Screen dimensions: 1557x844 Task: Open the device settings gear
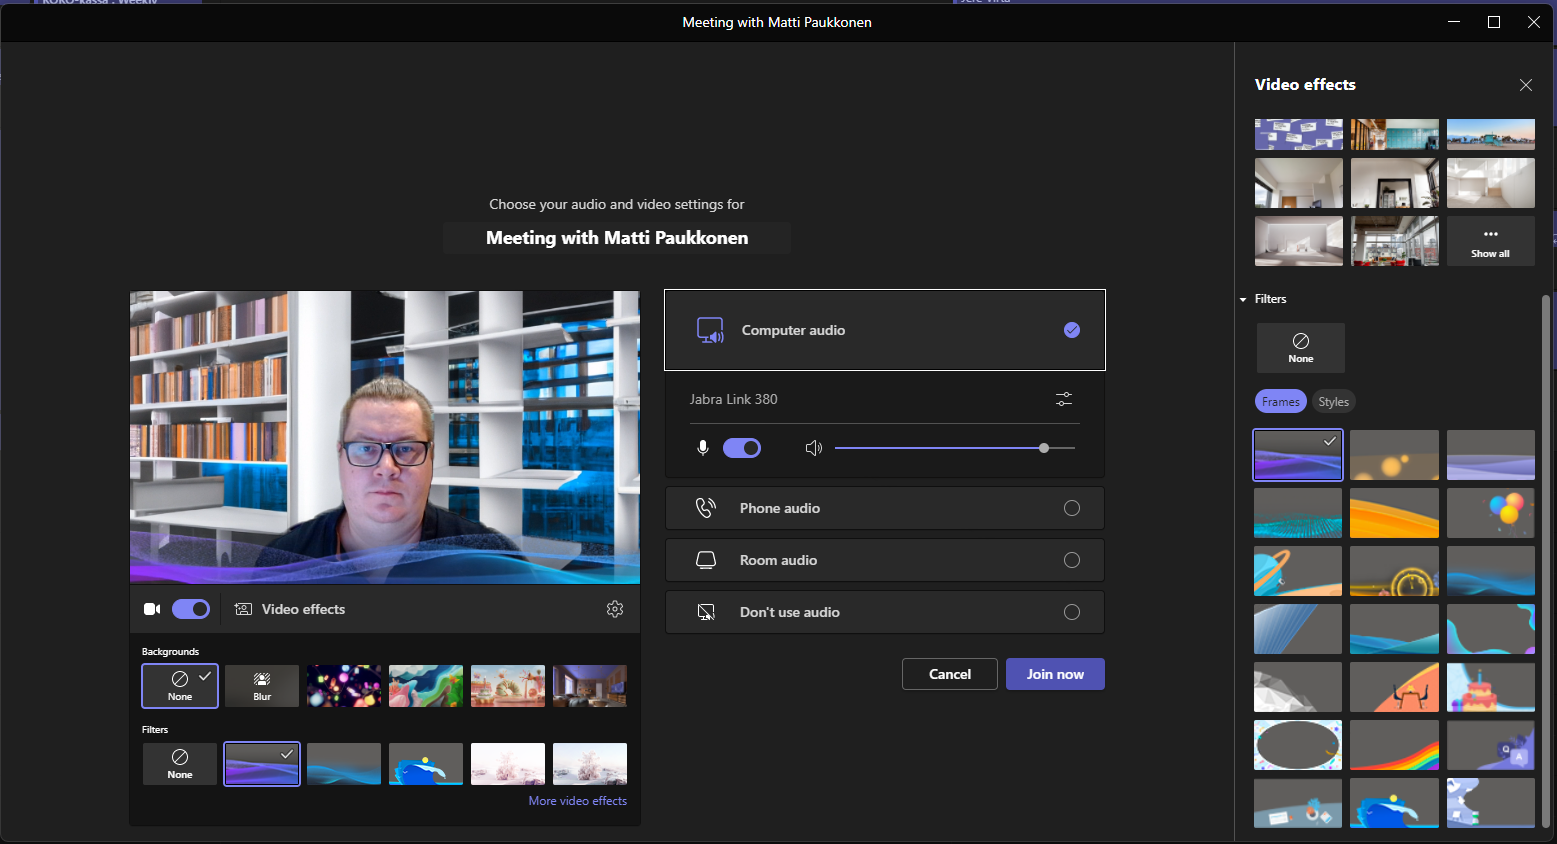614,608
